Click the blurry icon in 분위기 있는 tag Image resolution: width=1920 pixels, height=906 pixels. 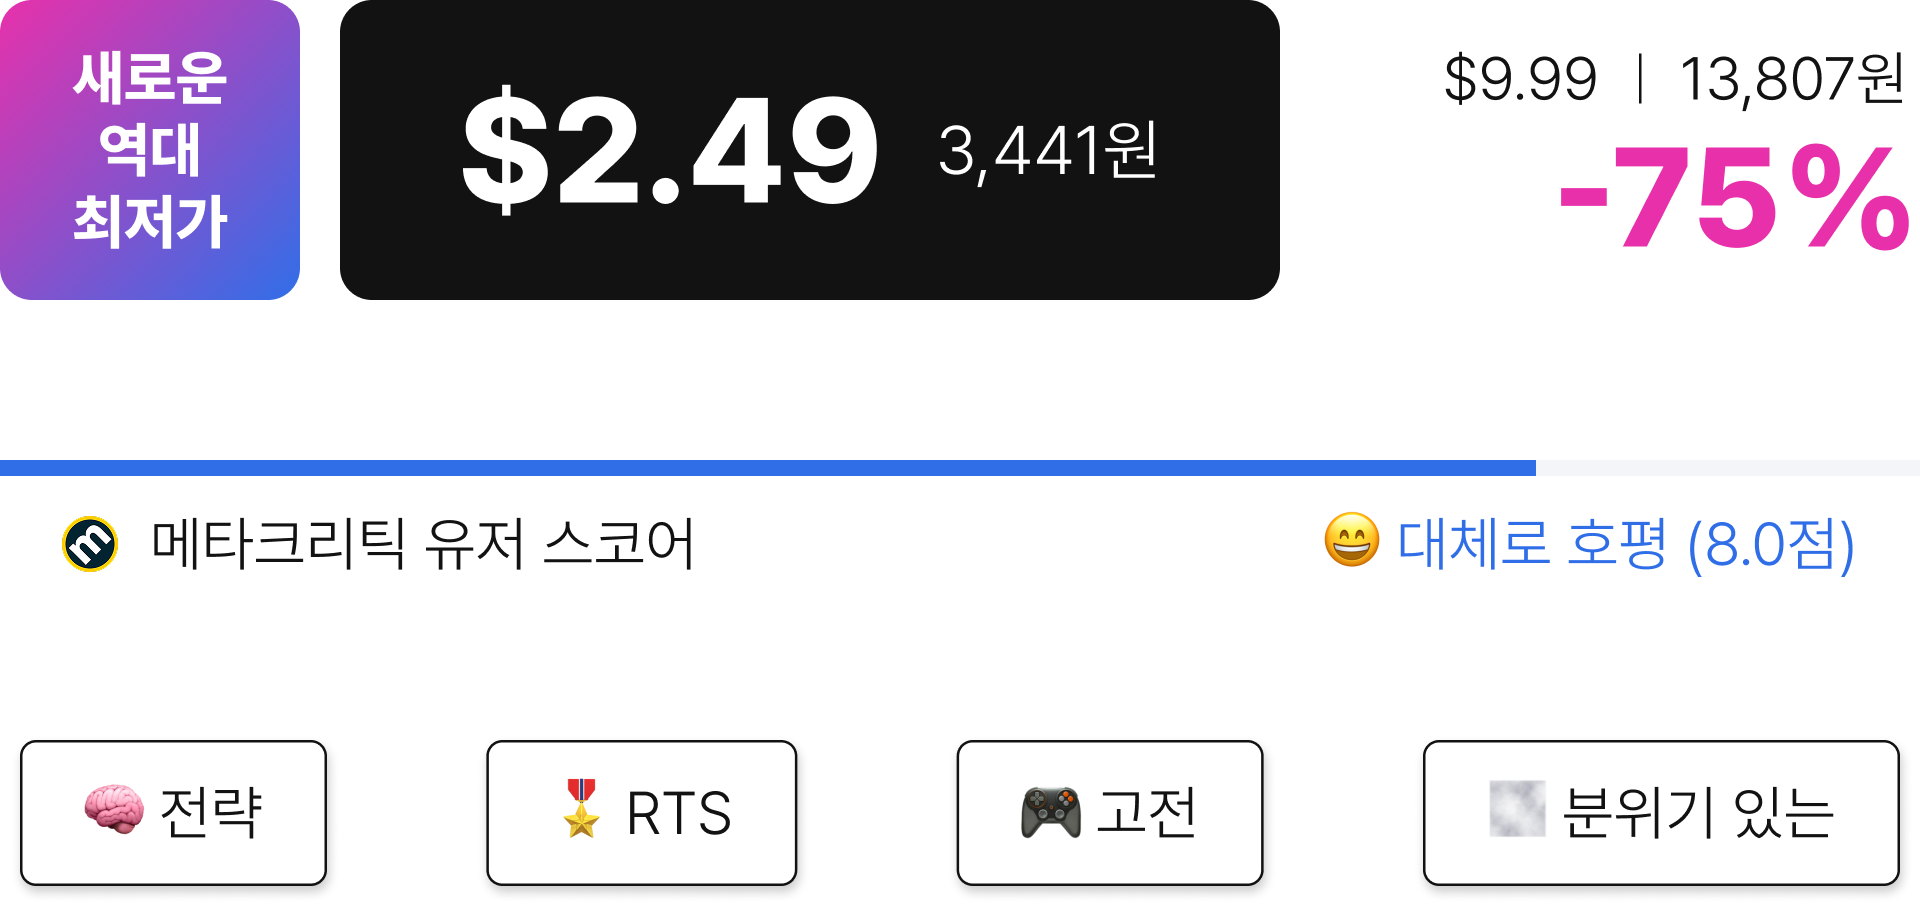pyautogui.click(x=1517, y=808)
